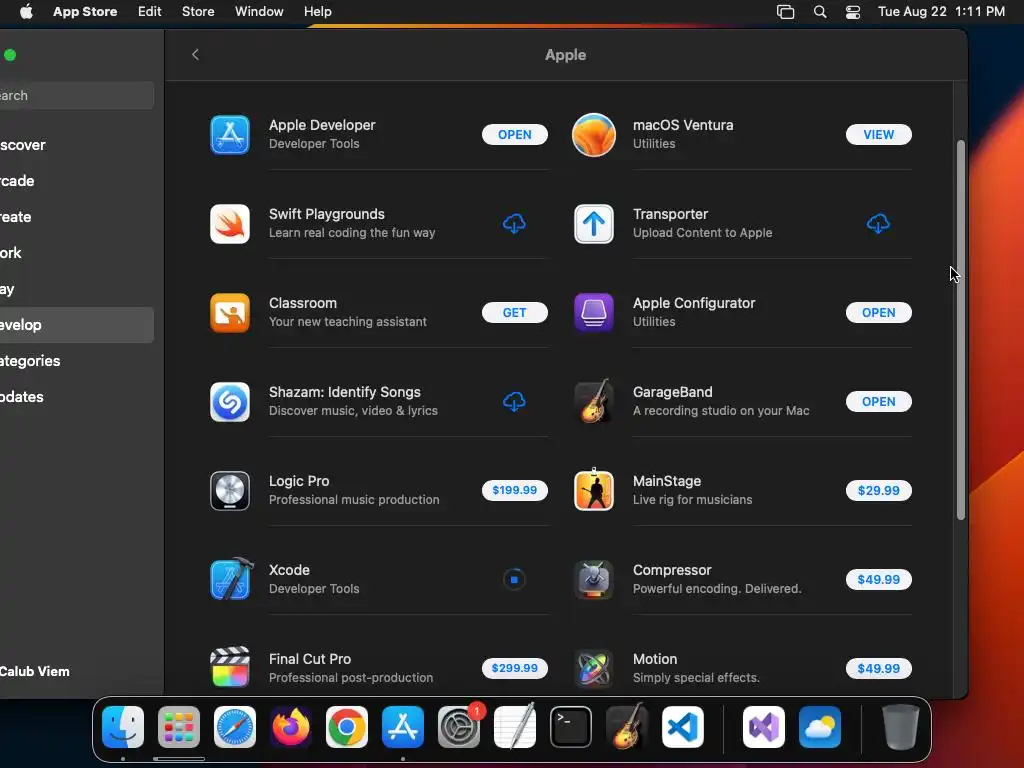Click the Apple Configurator app icon
Viewport: 1024px width, 768px height.
point(594,312)
